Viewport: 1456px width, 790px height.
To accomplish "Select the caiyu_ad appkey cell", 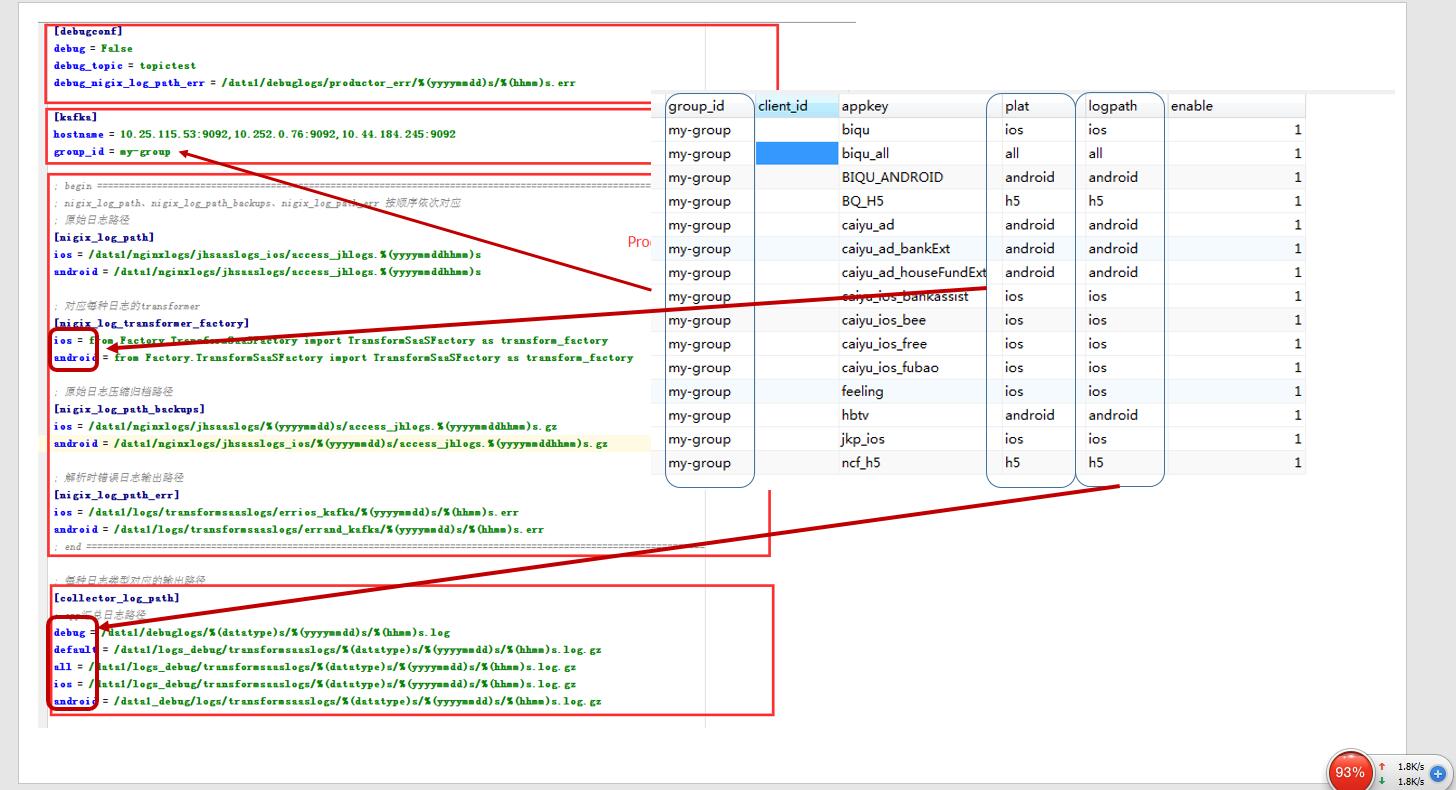I will coord(868,225).
